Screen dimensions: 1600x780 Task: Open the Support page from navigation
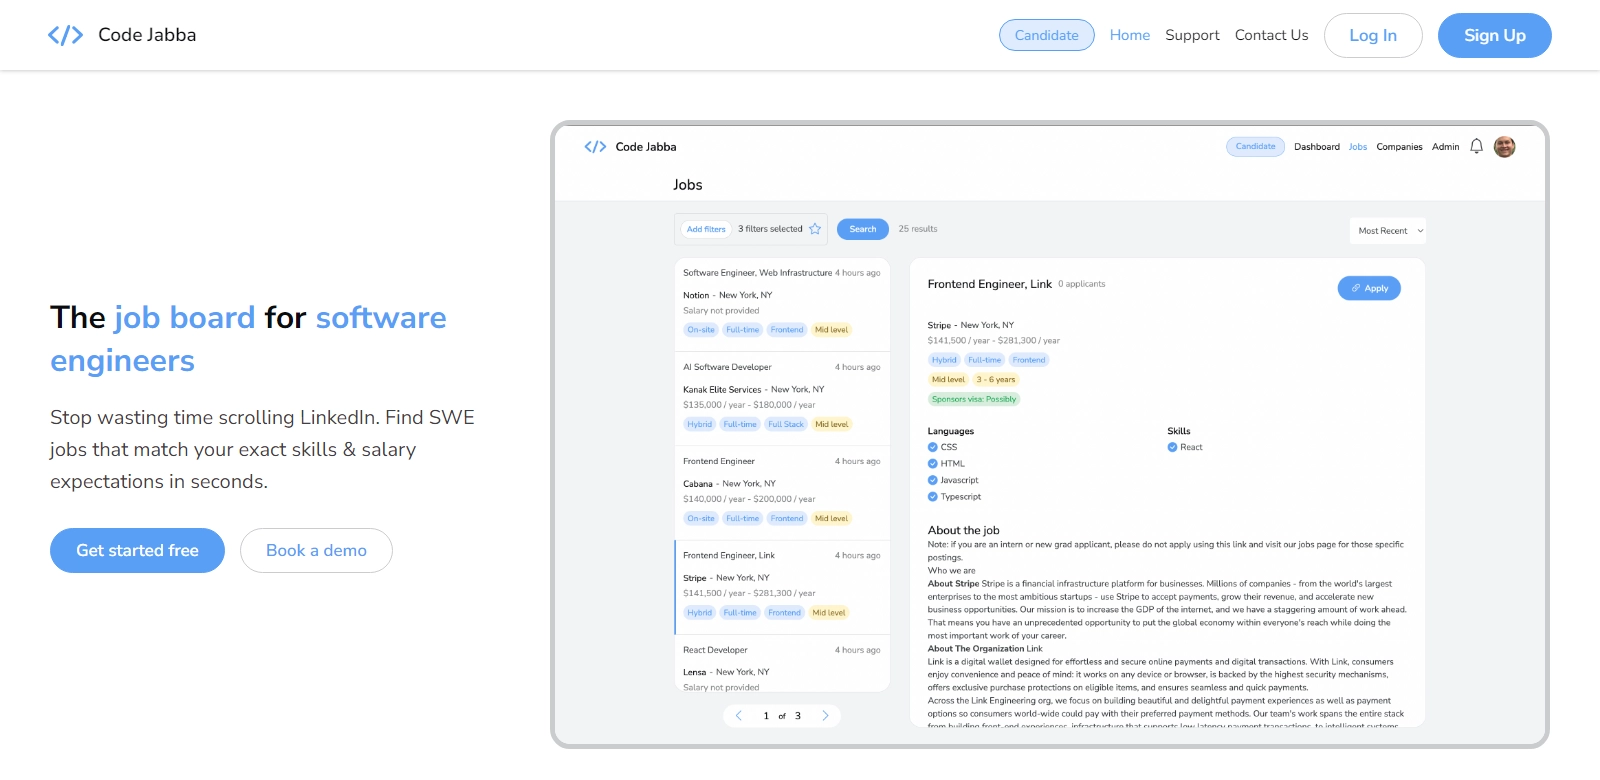click(x=1192, y=35)
